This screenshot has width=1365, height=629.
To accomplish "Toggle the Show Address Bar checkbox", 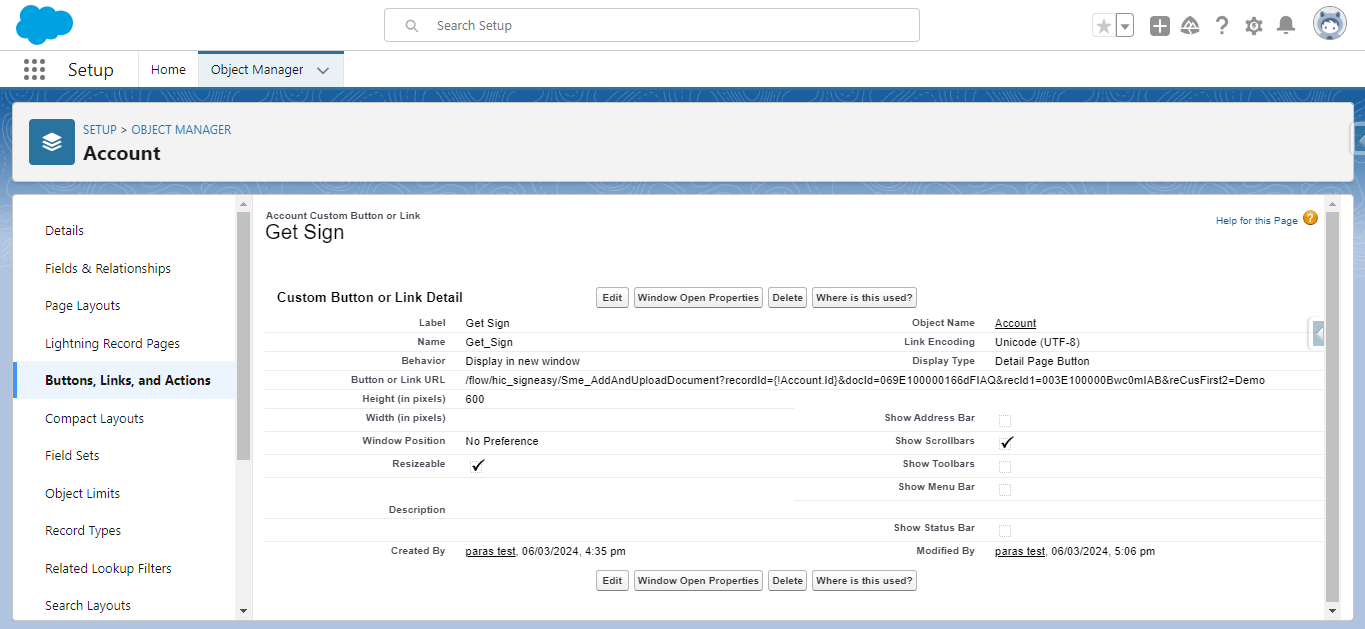I will pyautogui.click(x=1005, y=420).
